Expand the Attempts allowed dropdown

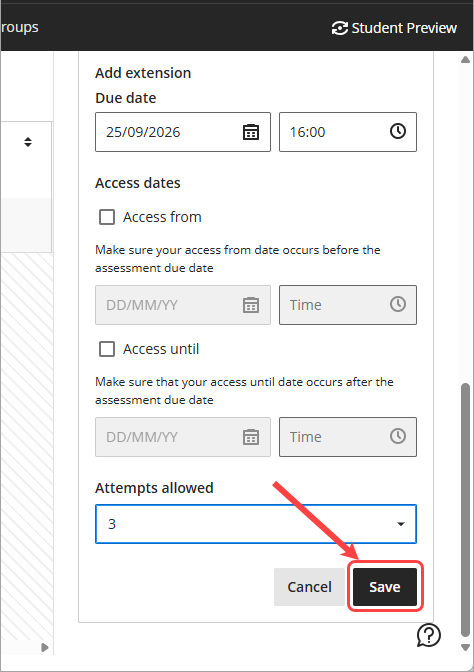256,524
